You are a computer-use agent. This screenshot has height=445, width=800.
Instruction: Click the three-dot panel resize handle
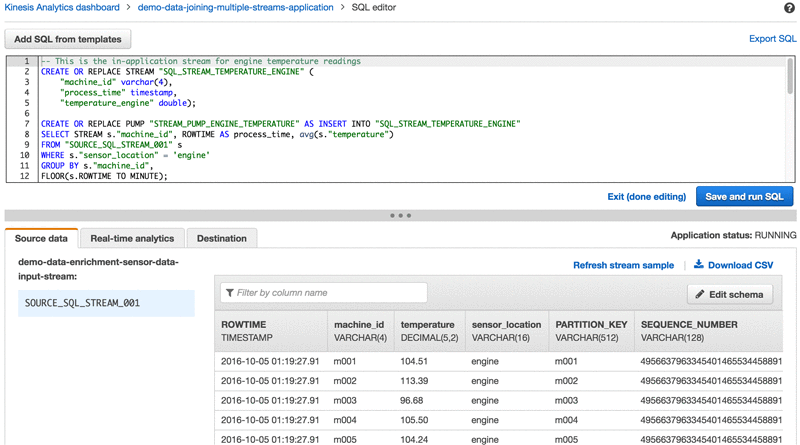pos(400,215)
